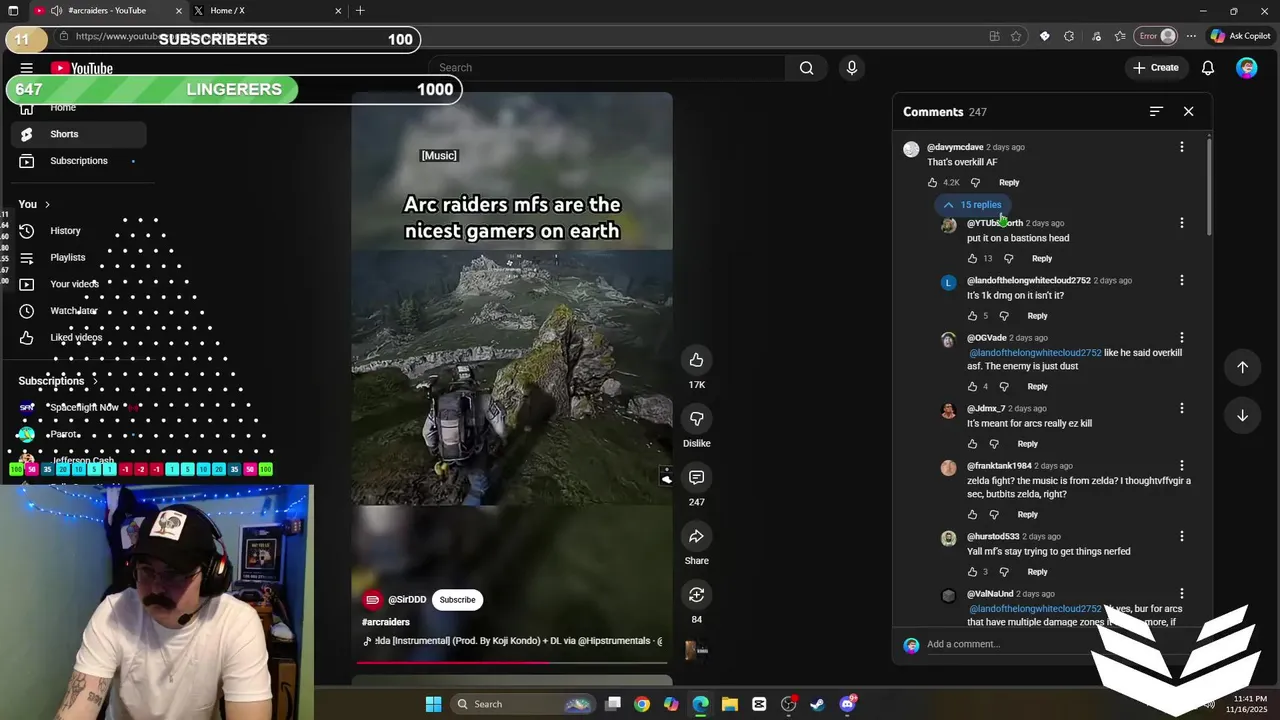
Task: Open a new browser tab
Action: click(360, 11)
